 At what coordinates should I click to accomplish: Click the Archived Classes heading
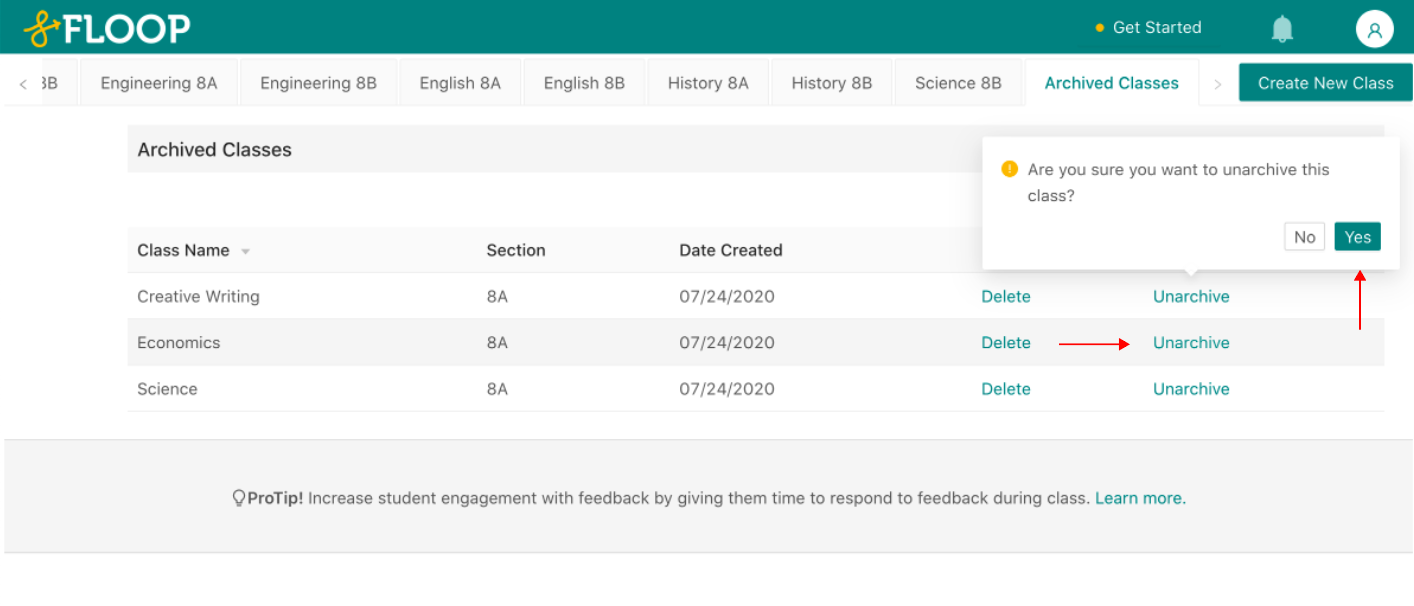click(214, 150)
